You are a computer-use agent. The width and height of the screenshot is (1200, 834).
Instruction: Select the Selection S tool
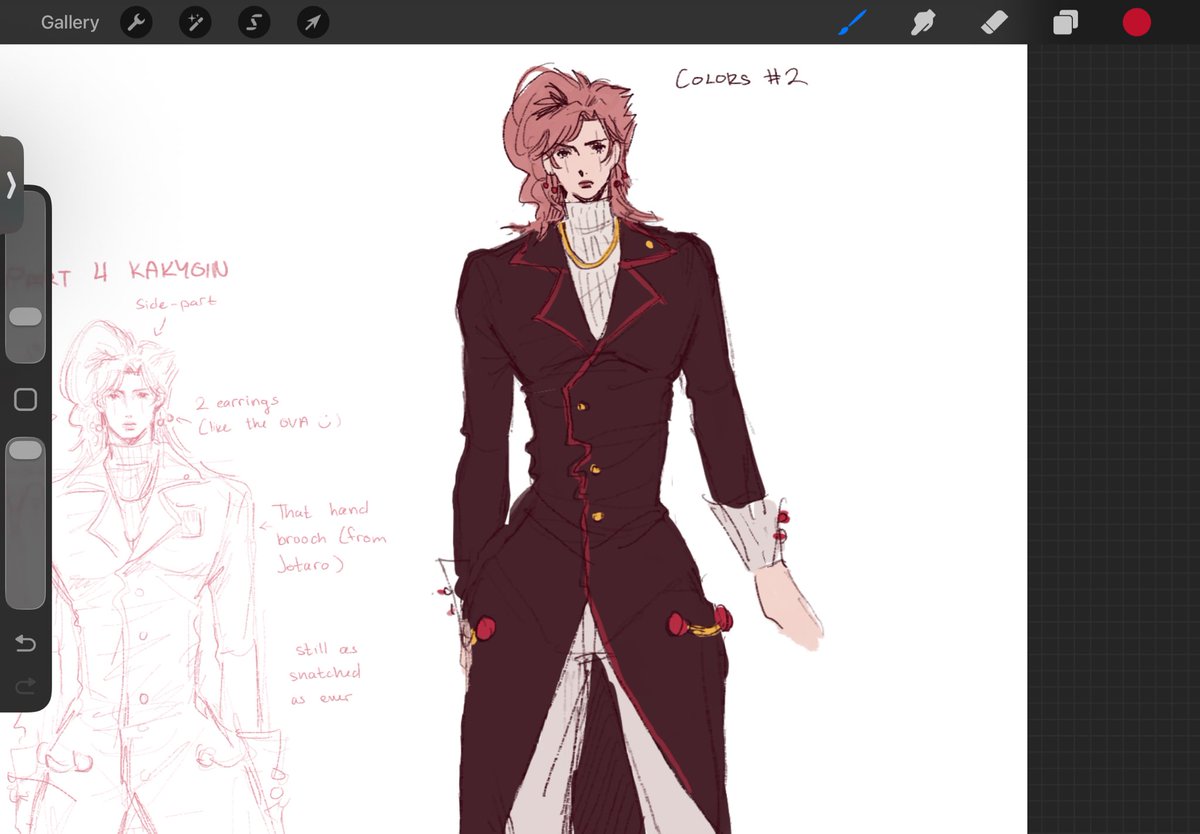tap(254, 22)
